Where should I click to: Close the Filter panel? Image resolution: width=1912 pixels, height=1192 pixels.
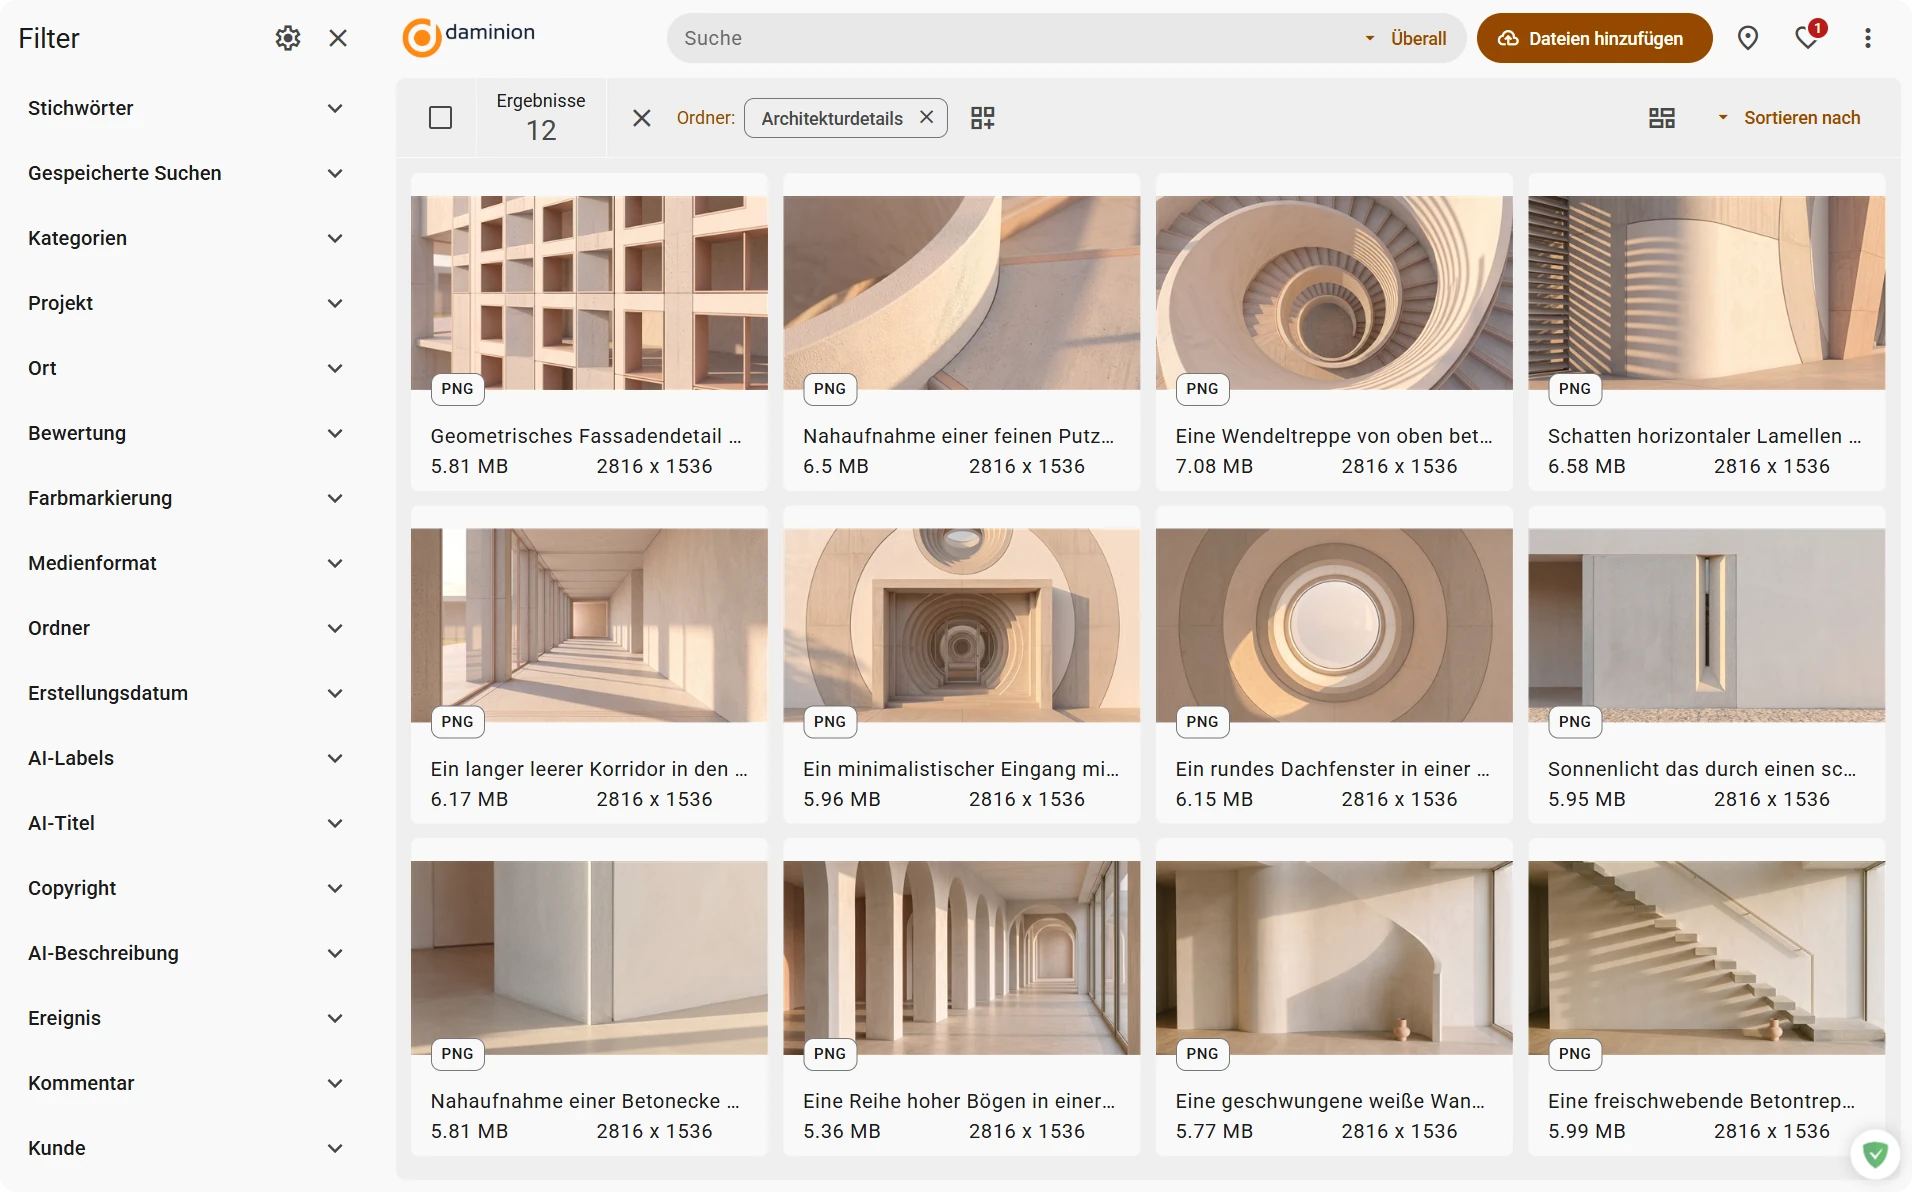click(x=338, y=38)
